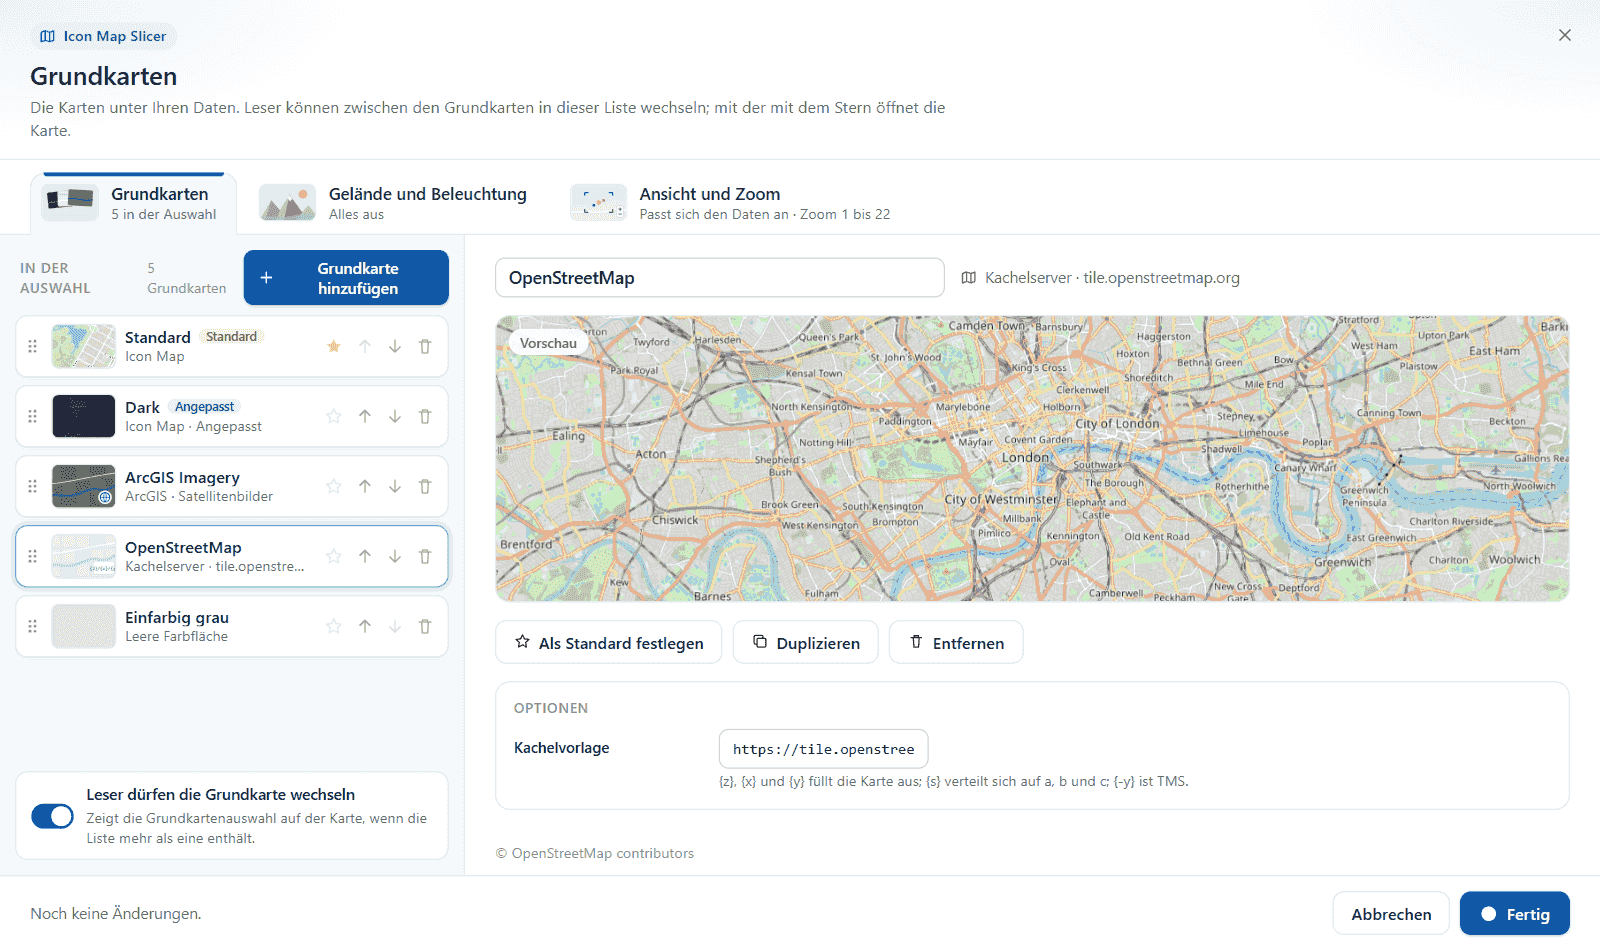Set the Dark basemap as default with its star
The image size is (1600, 950).
[334, 416]
